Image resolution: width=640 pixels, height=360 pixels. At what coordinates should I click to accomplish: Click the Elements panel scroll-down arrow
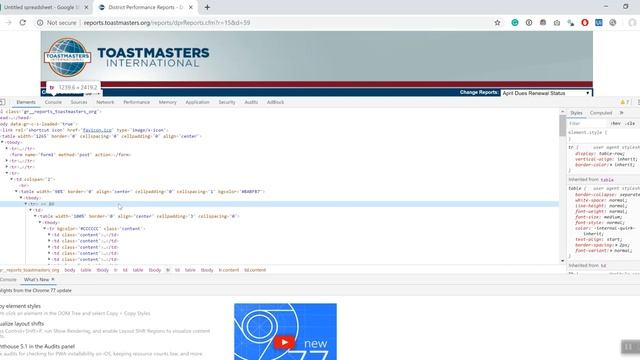(562, 261)
